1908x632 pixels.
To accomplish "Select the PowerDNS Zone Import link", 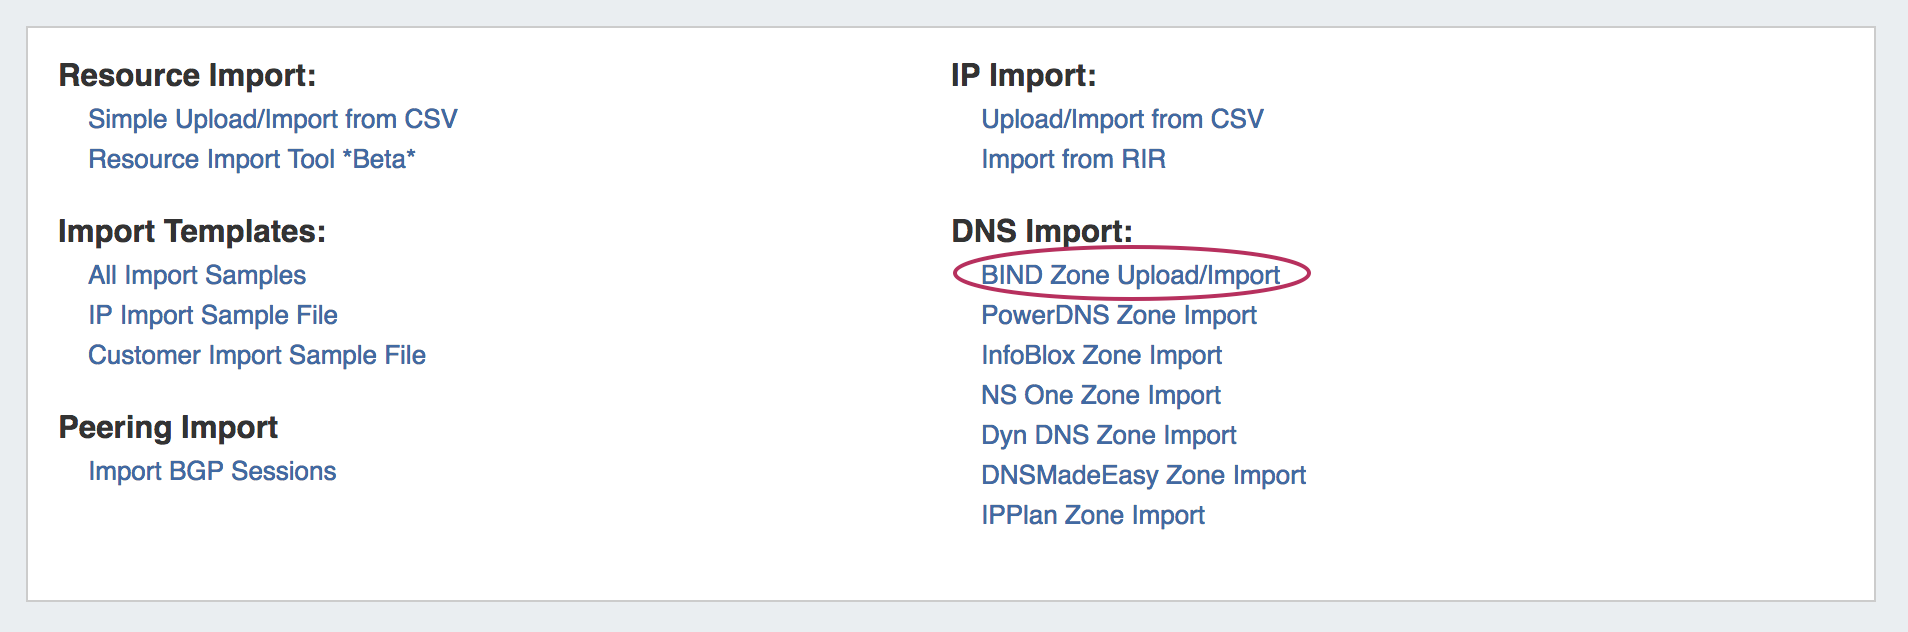I will 1118,315.
